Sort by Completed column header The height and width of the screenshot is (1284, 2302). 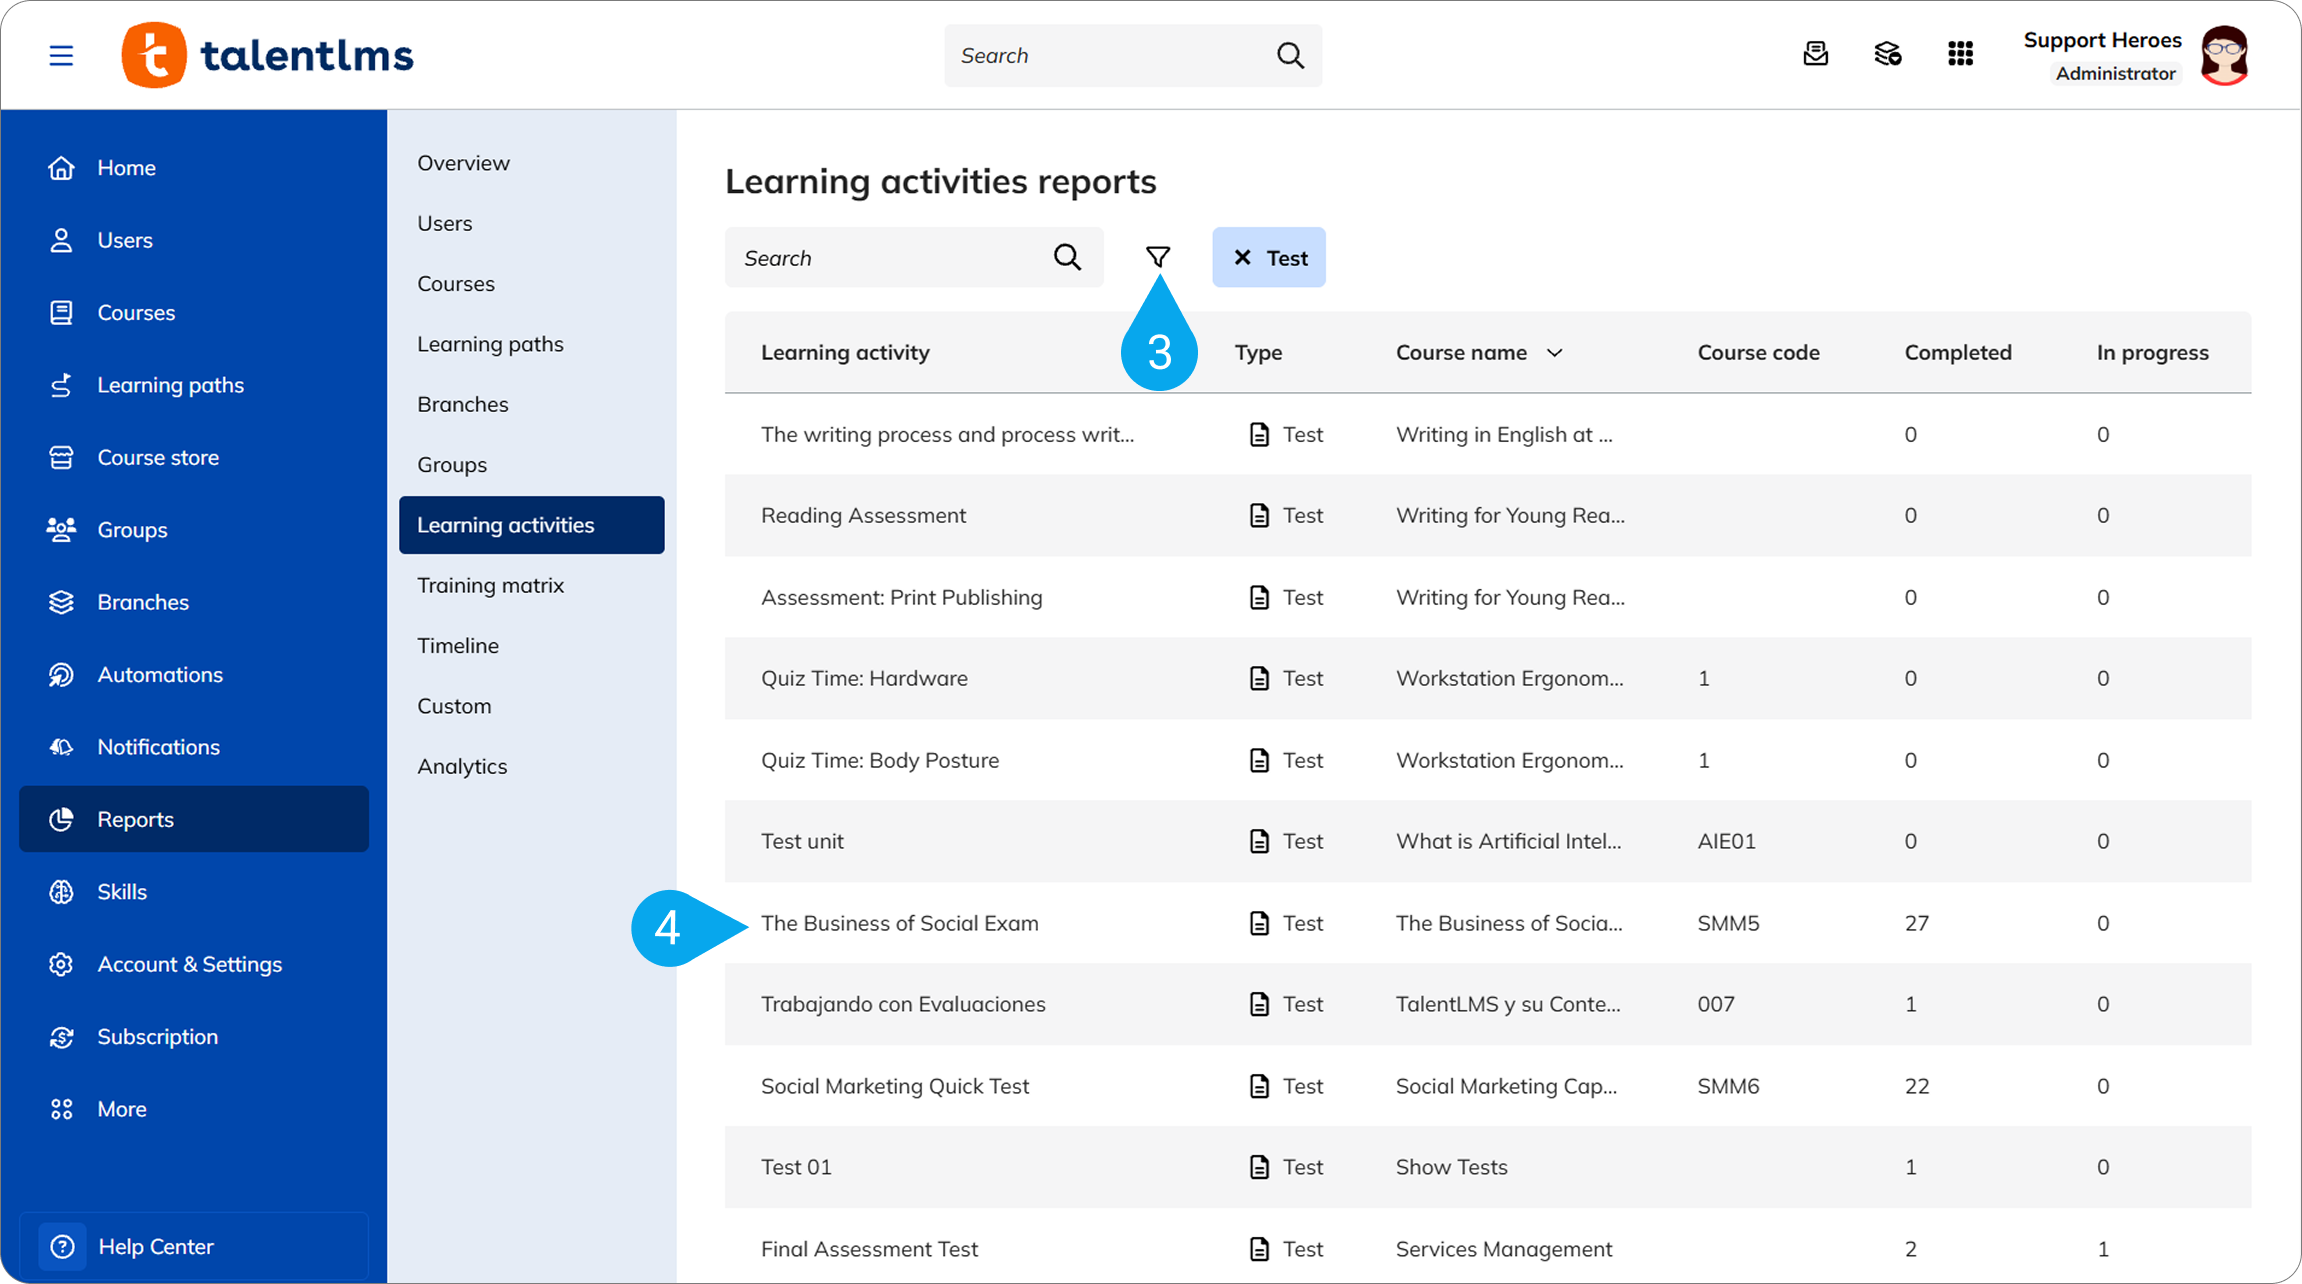1957,352
